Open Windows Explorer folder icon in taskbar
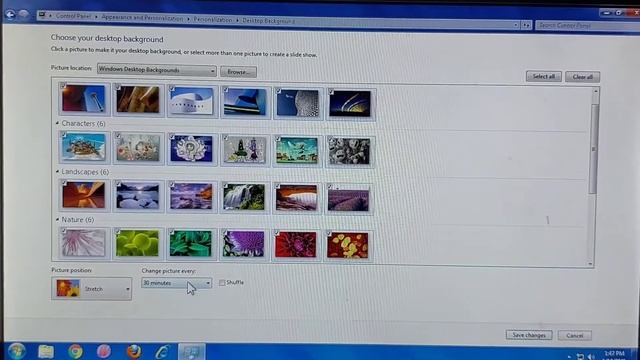The height and width of the screenshot is (360, 640). (46, 351)
